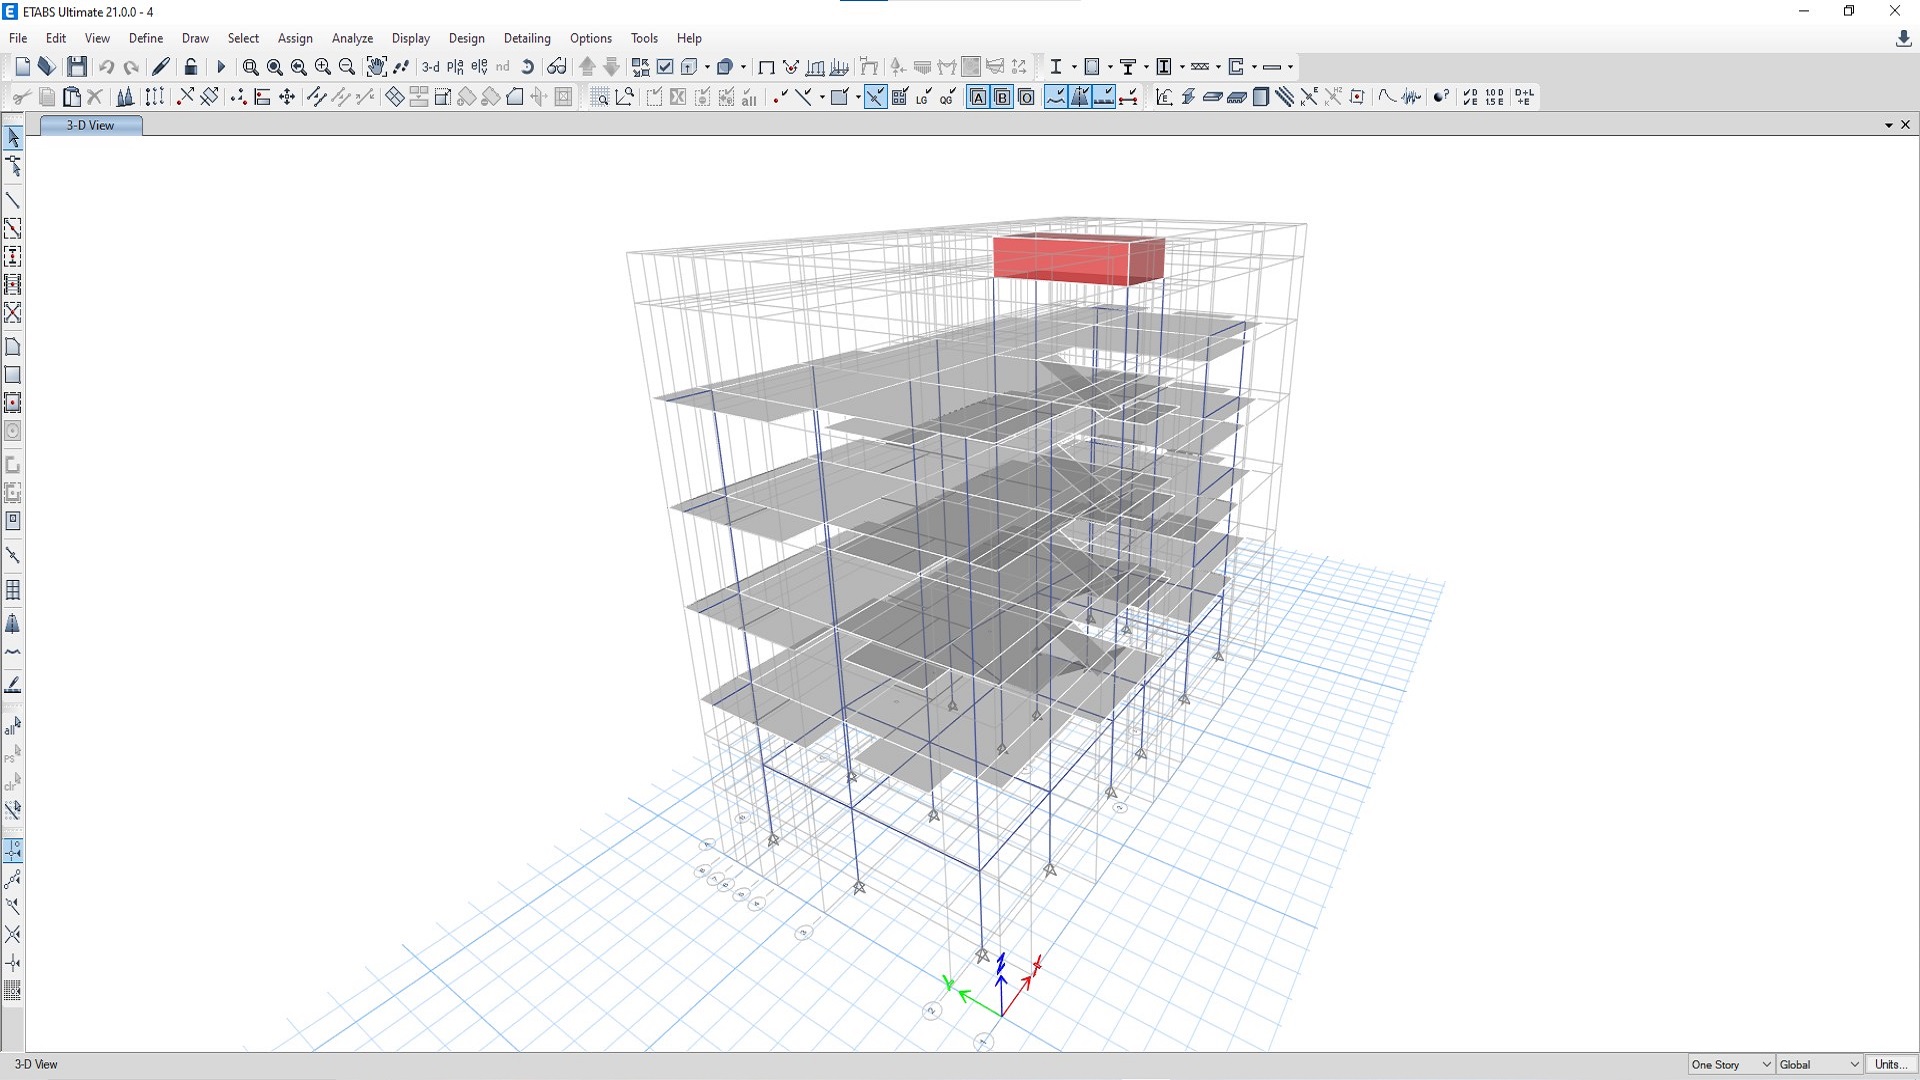Click the Move Up in List arrow

(x=588, y=67)
